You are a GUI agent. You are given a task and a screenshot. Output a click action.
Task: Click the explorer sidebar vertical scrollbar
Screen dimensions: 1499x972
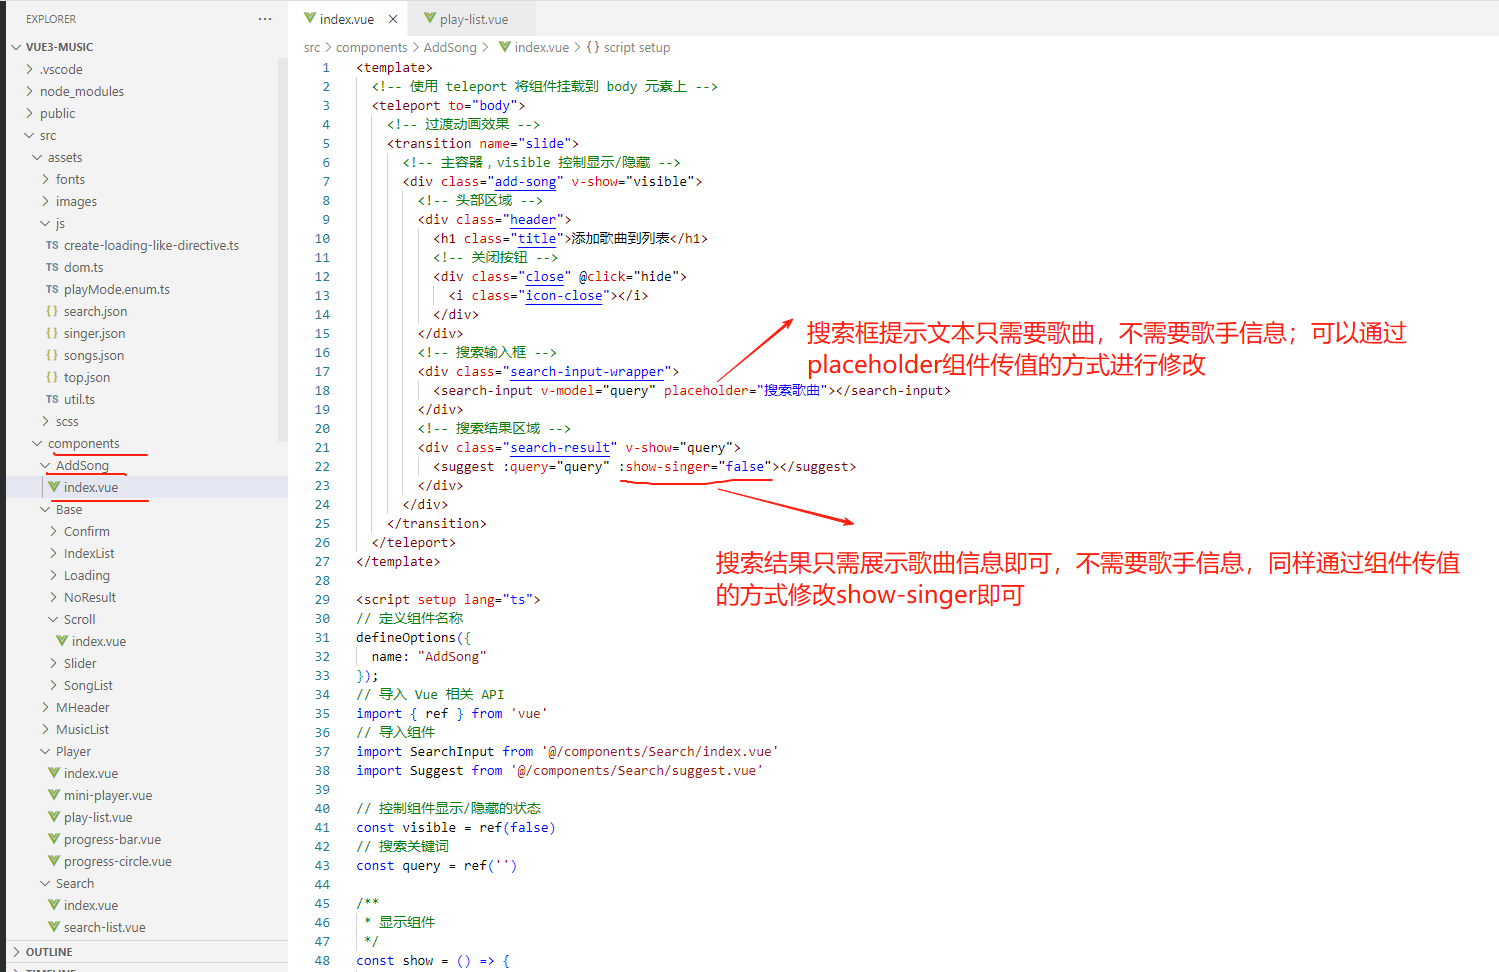click(283, 250)
